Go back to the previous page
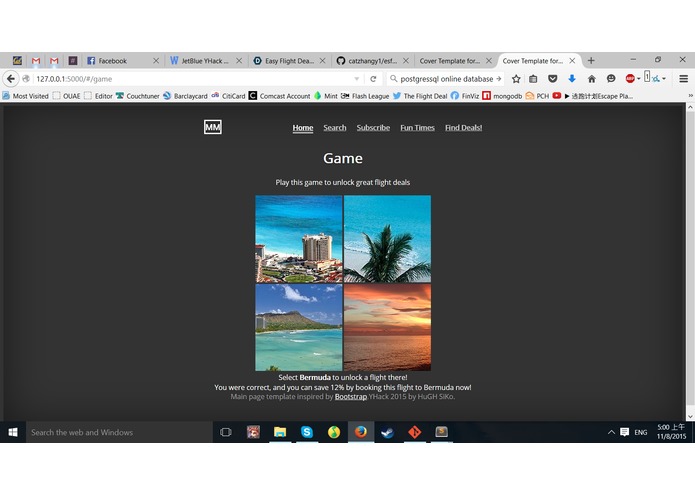Viewport: 695px width, 494px height. click(11, 79)
